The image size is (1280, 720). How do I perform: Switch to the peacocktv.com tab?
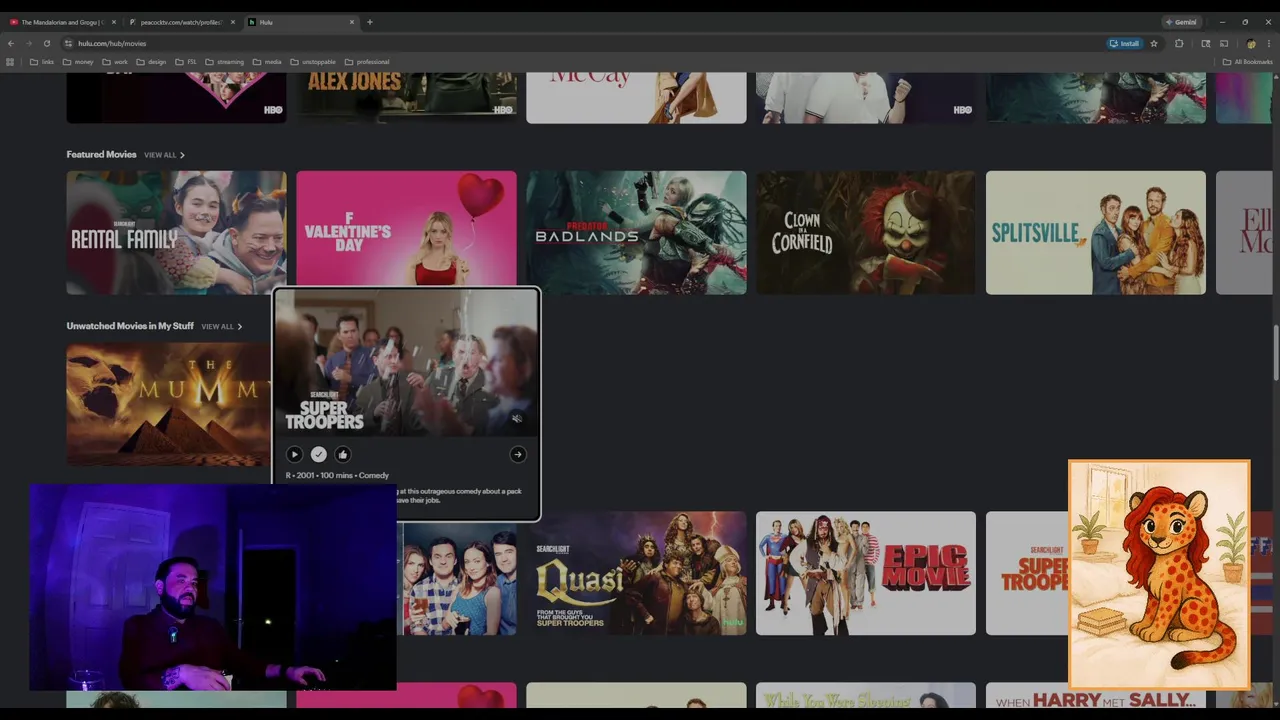coord(182,22)
